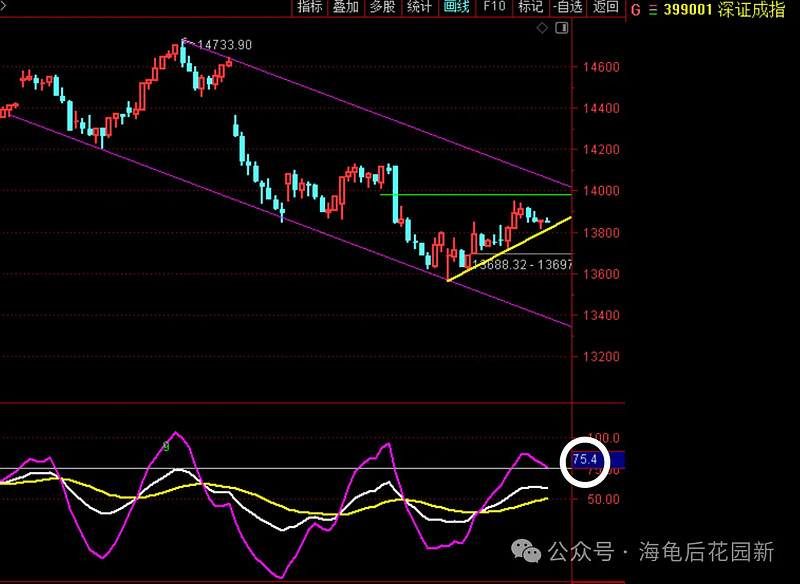Click the 叠加 overlay button
The height and width of the screenshot is (584, 800).
click(x=346, y=7)
